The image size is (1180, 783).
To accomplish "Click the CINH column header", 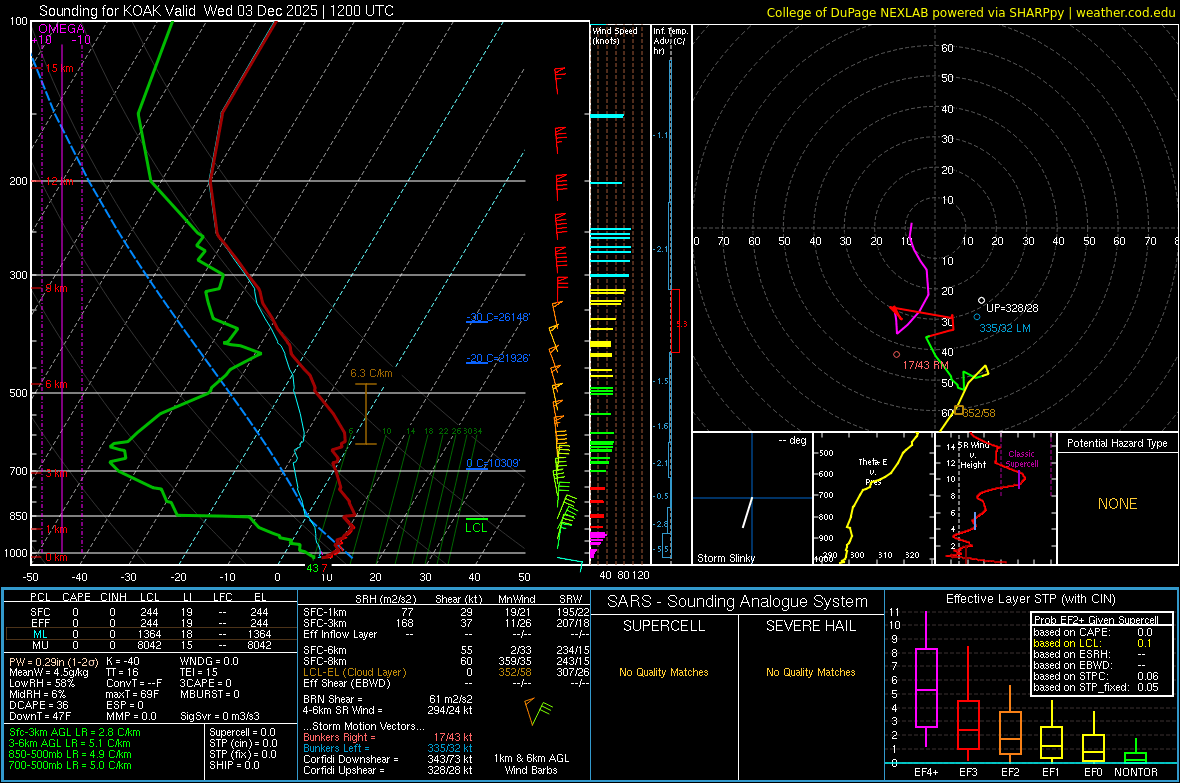I will click(114, 597).
